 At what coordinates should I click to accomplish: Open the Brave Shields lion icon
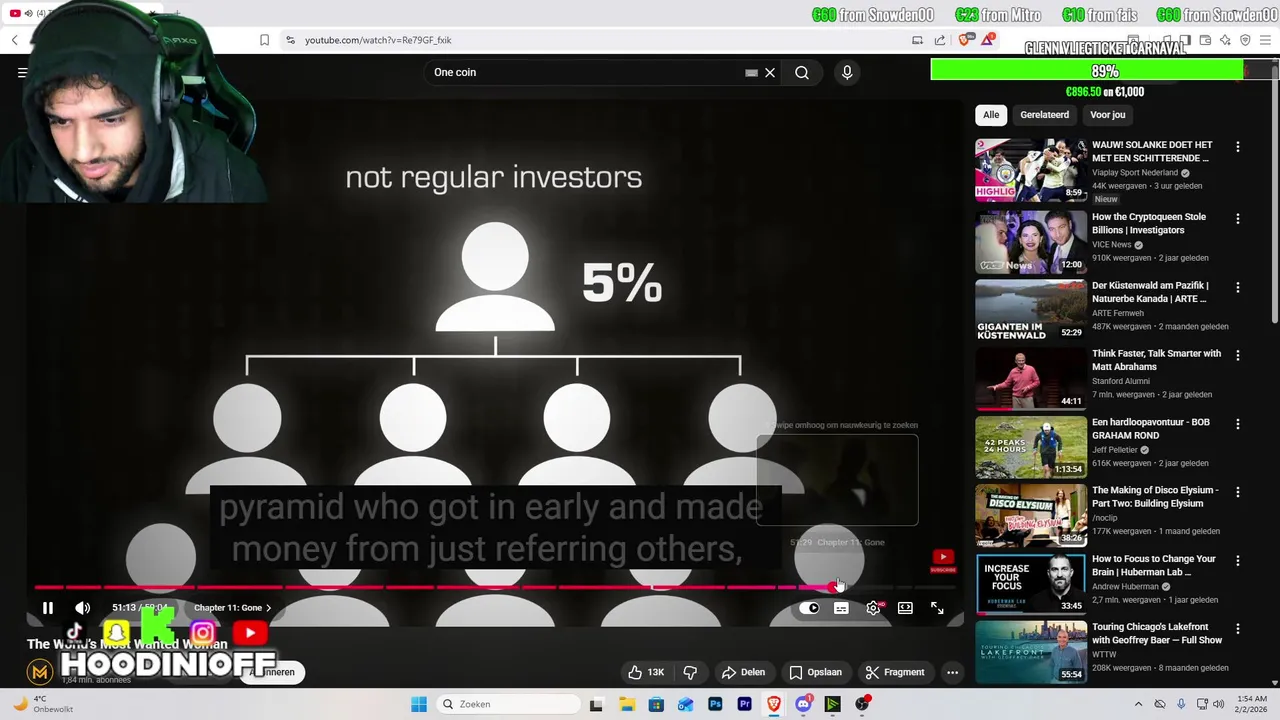(x=965, y=40)
